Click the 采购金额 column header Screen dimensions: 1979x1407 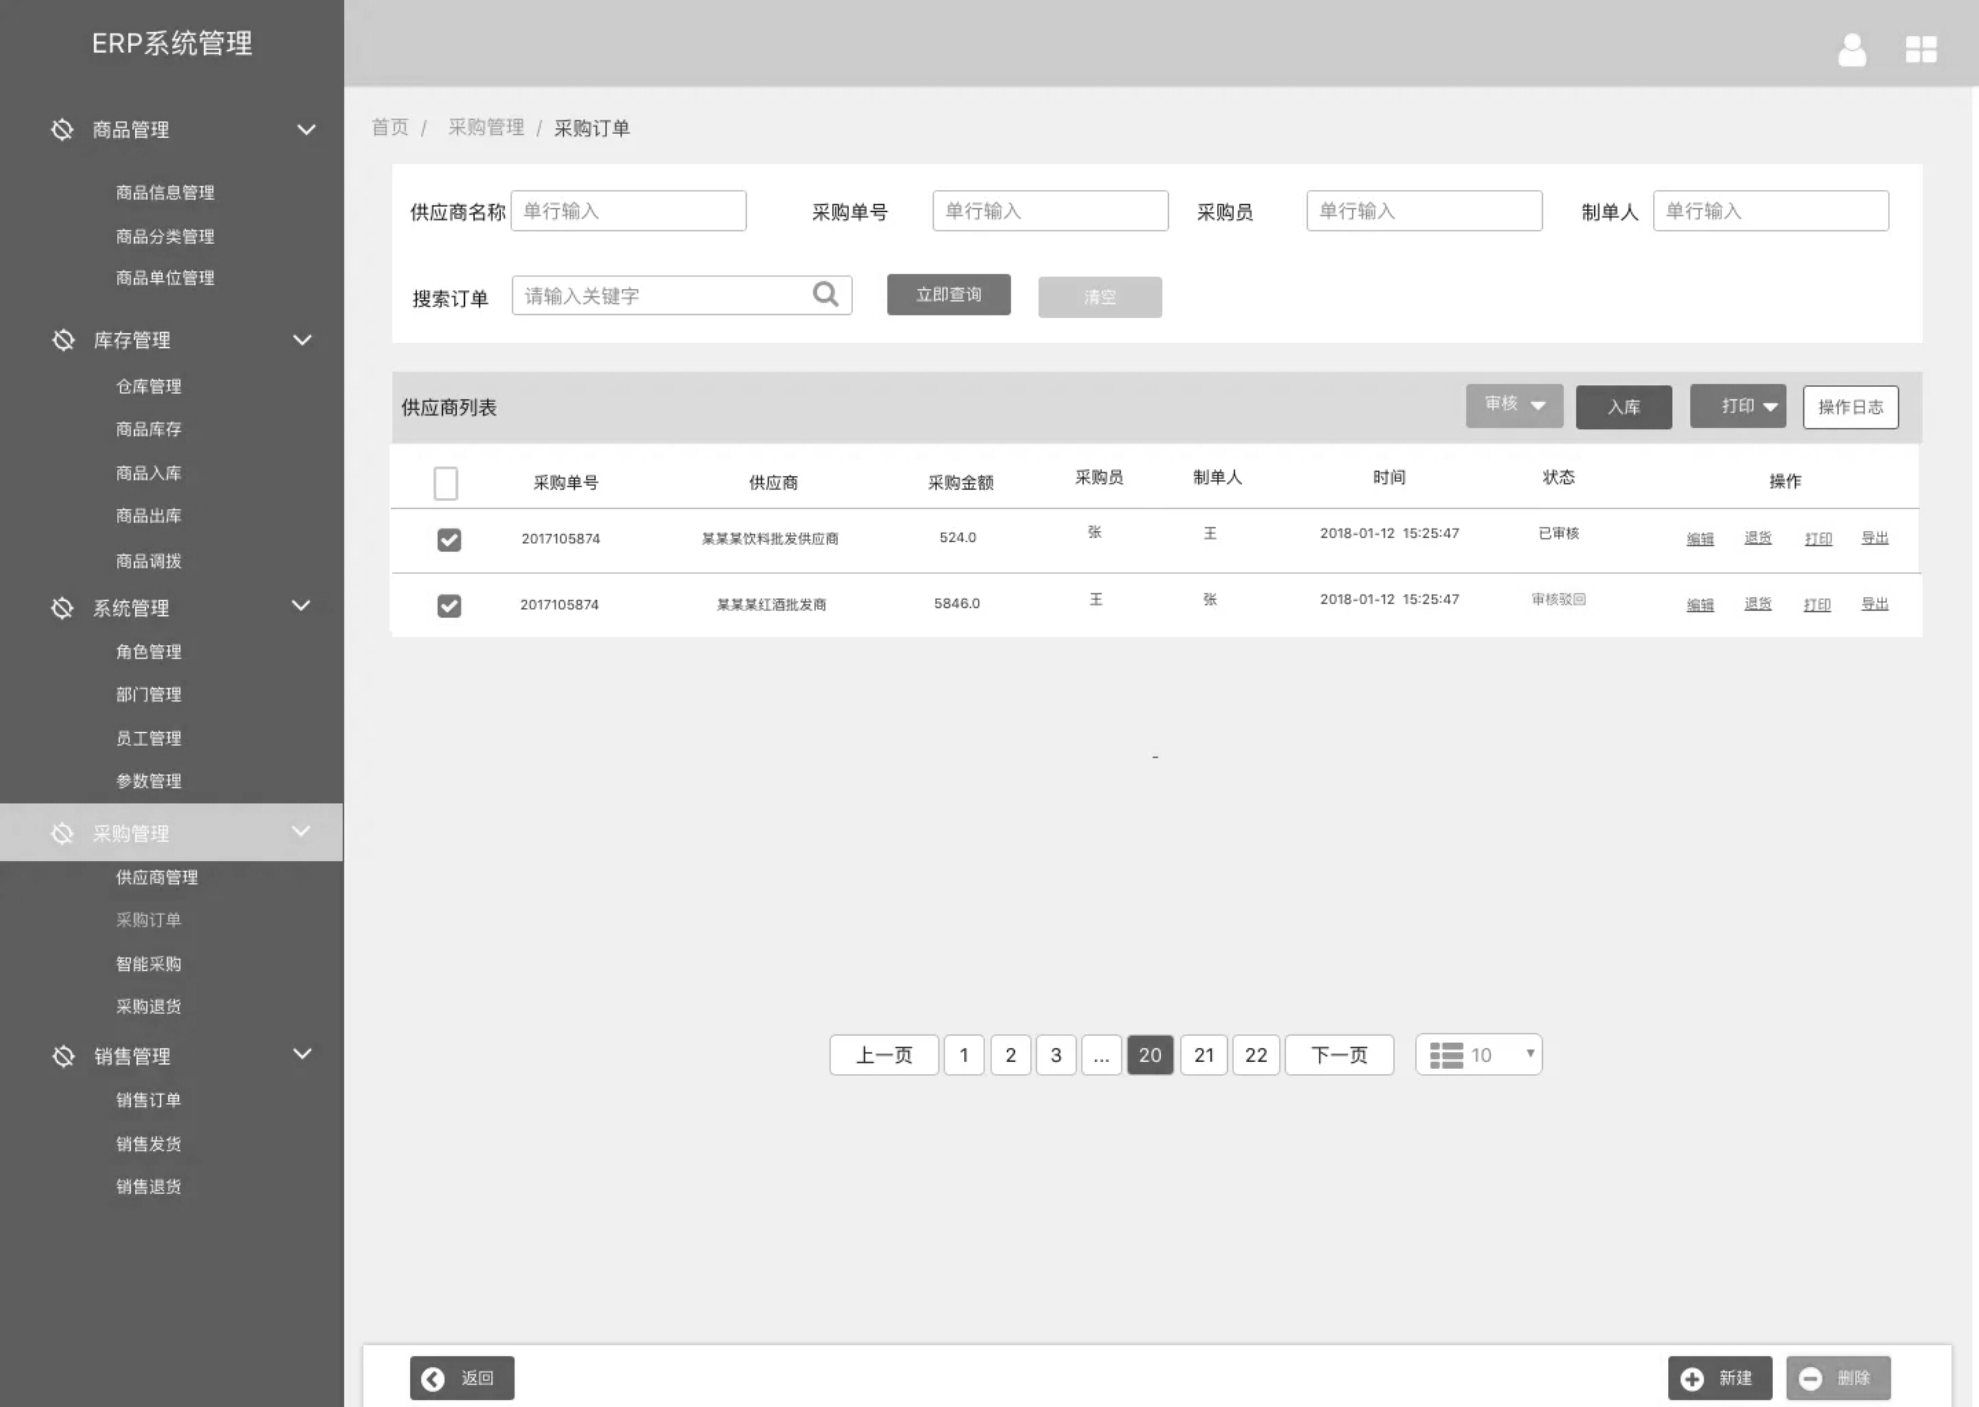960,483
